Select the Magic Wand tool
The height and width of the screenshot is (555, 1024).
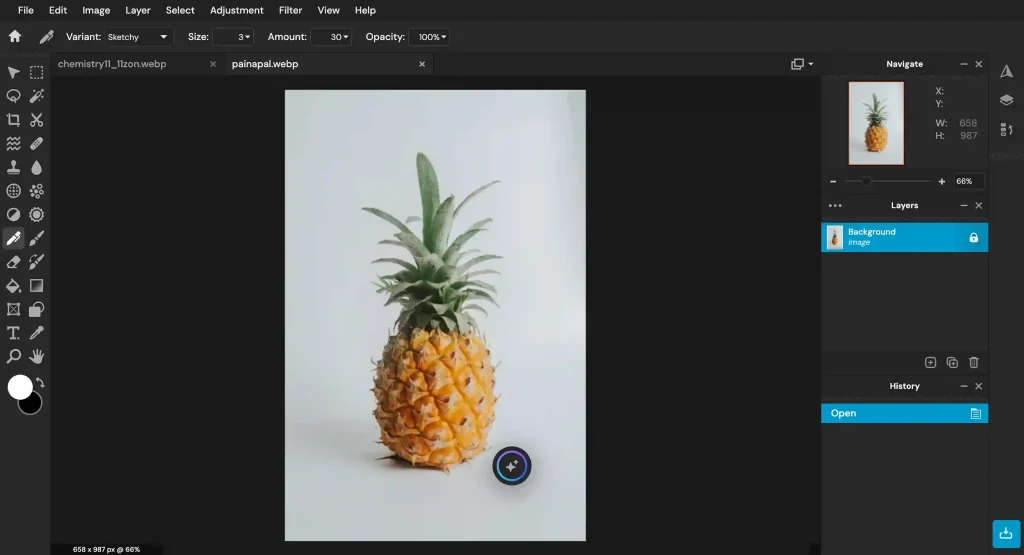pyautogui.click(x=37, y=96)
